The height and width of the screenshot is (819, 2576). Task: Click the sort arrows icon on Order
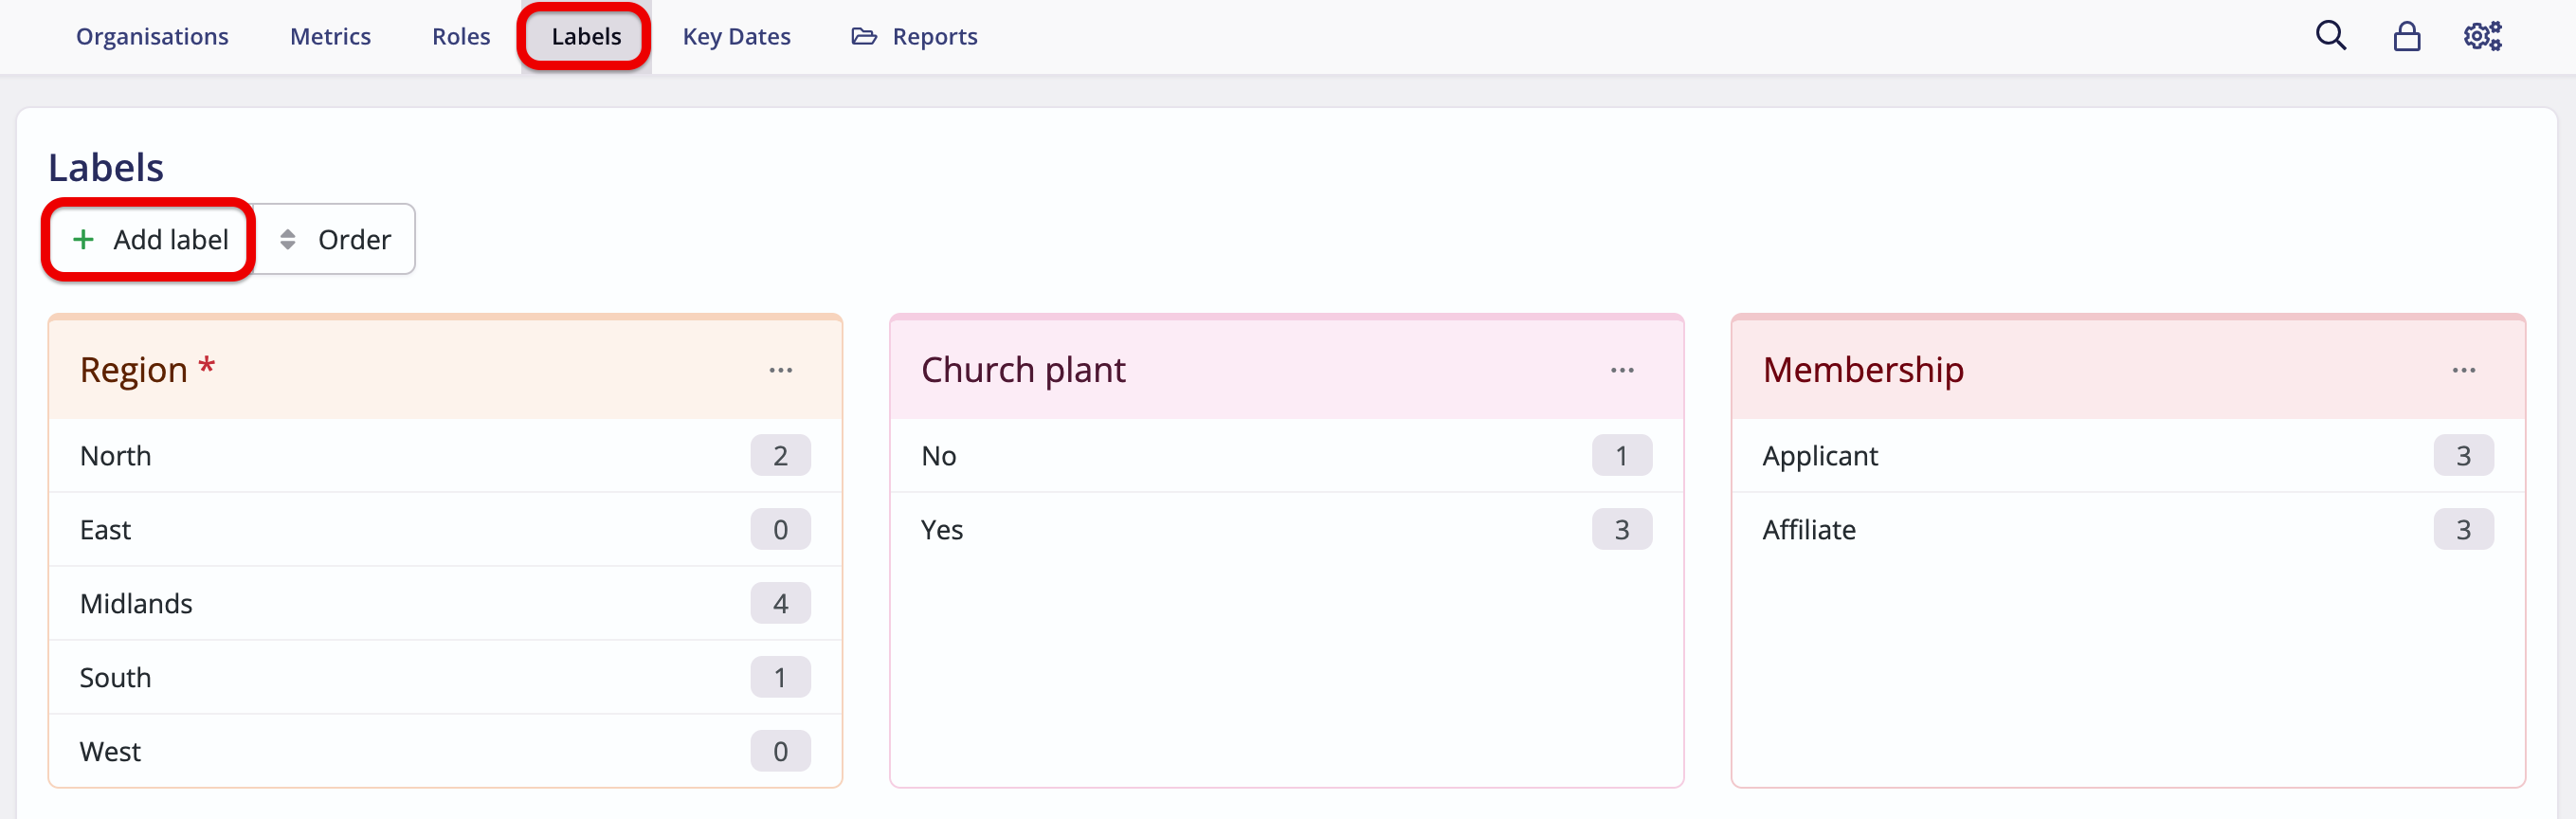click(288, 239)
